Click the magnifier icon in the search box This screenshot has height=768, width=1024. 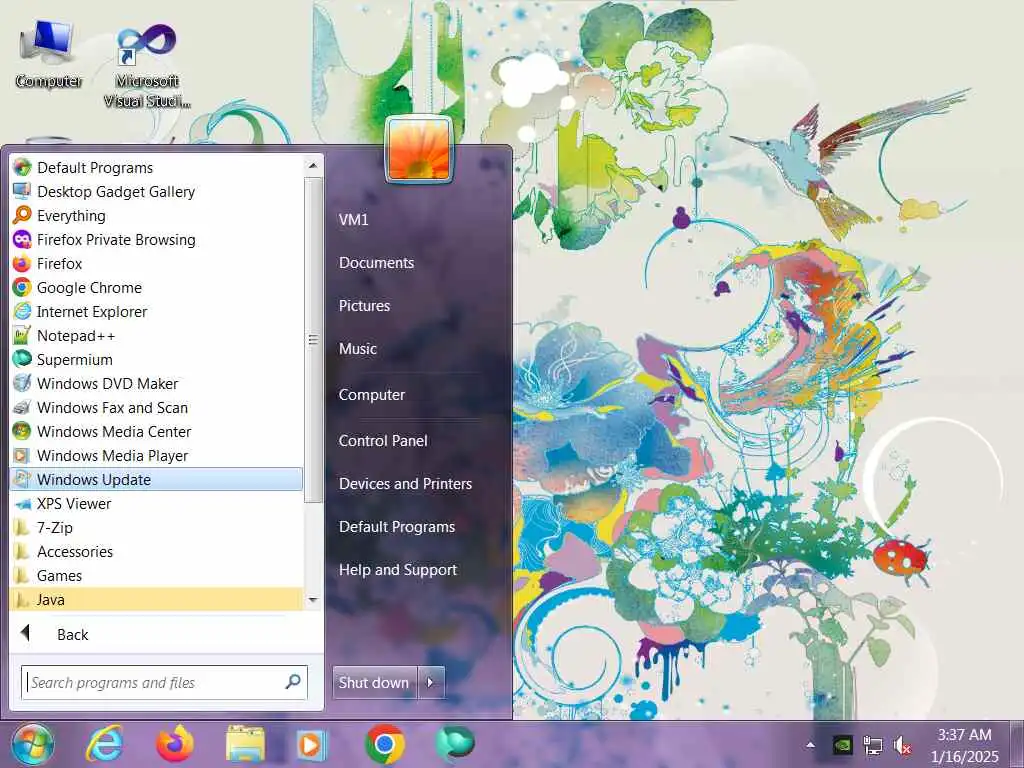click(x=293, y=682)
